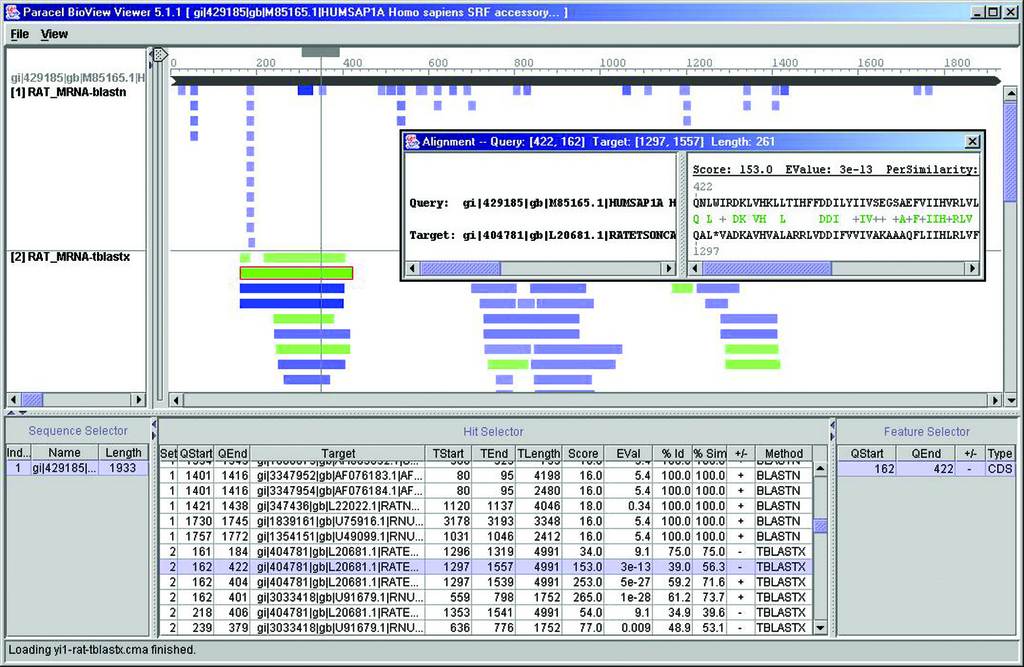
Task: Click the dark blue blastn hit block
Action: coord(306,90)
